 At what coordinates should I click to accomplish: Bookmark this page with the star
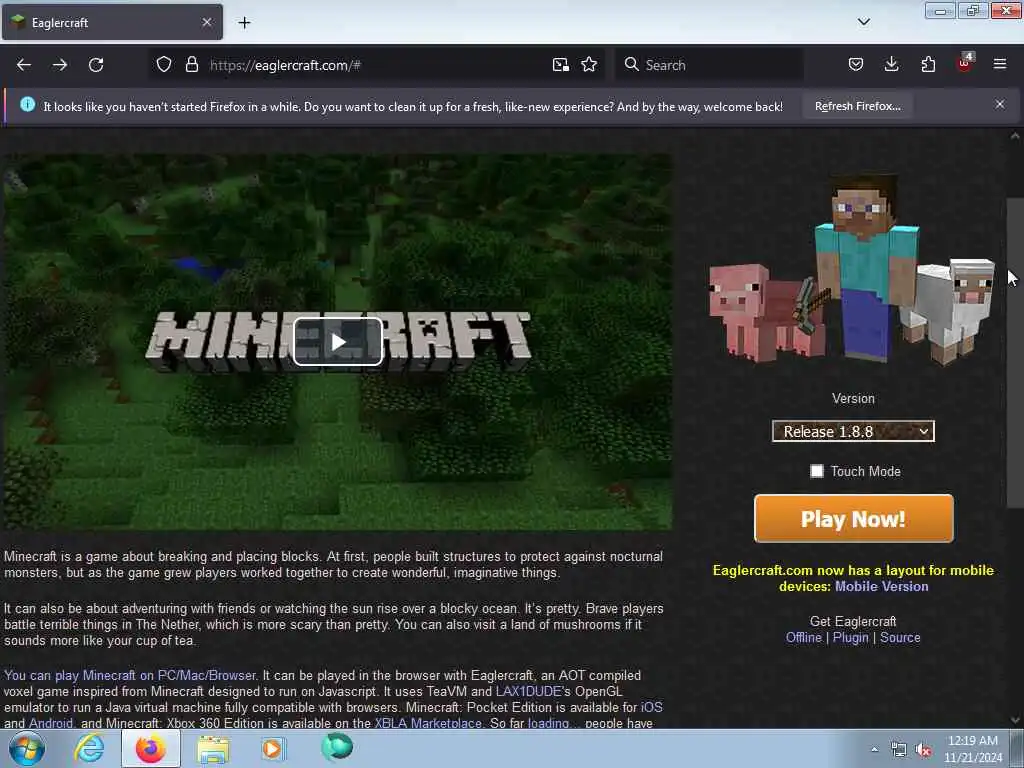589,65
